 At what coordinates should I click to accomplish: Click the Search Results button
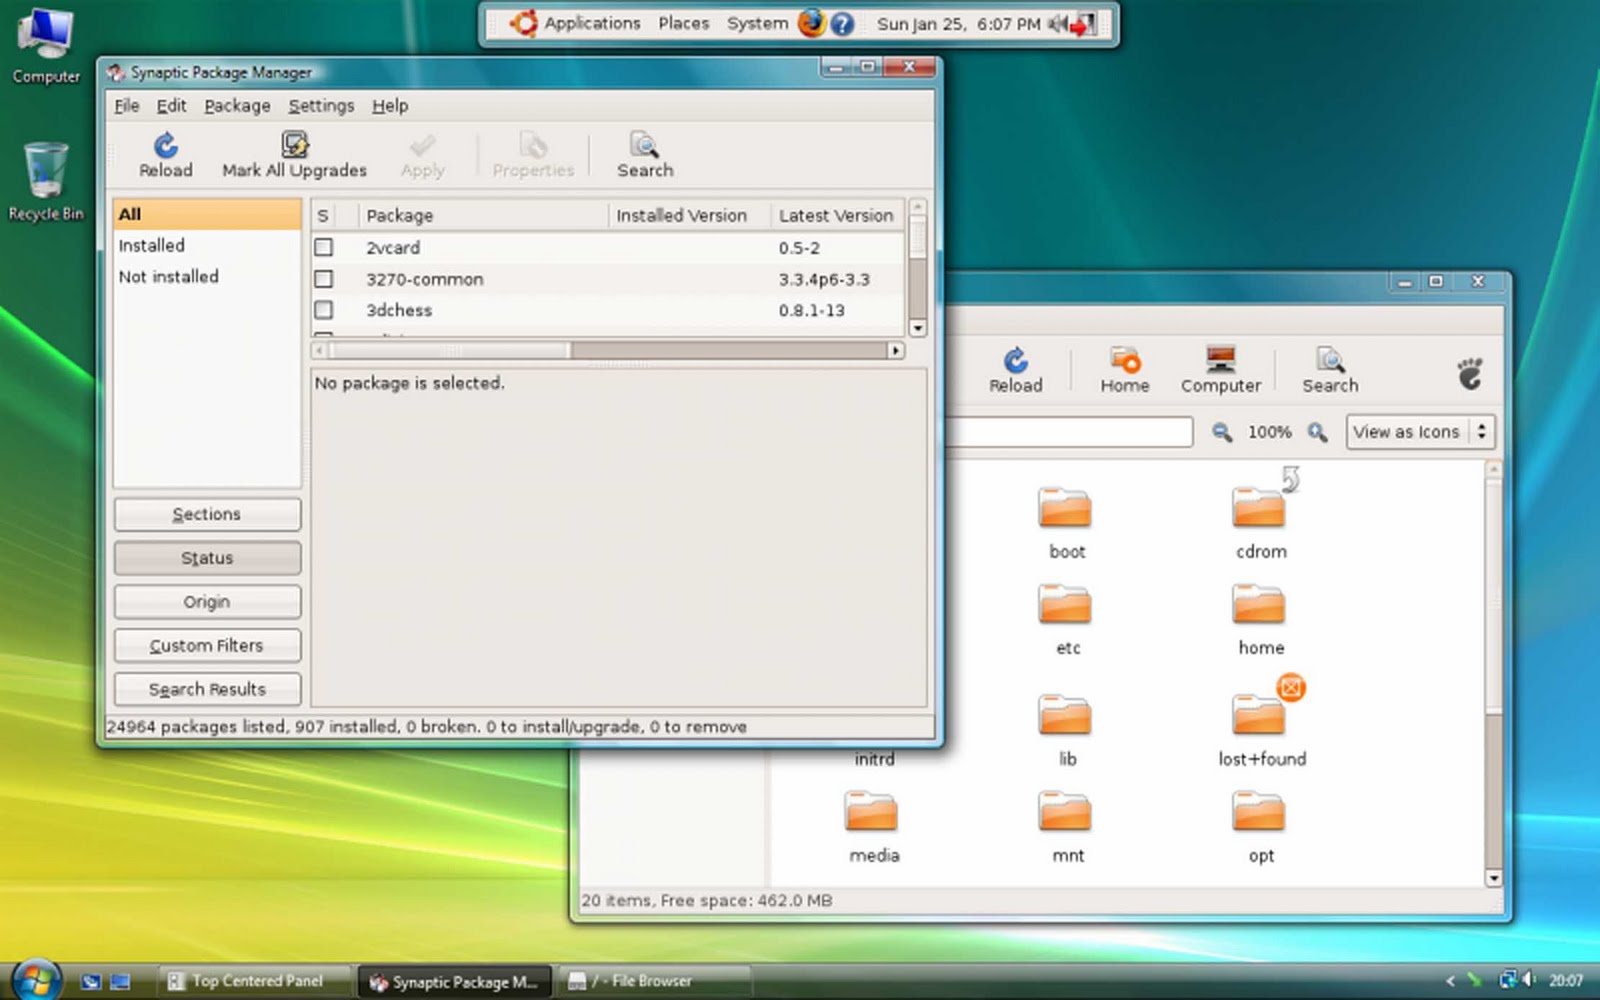[x=207, y=689]
